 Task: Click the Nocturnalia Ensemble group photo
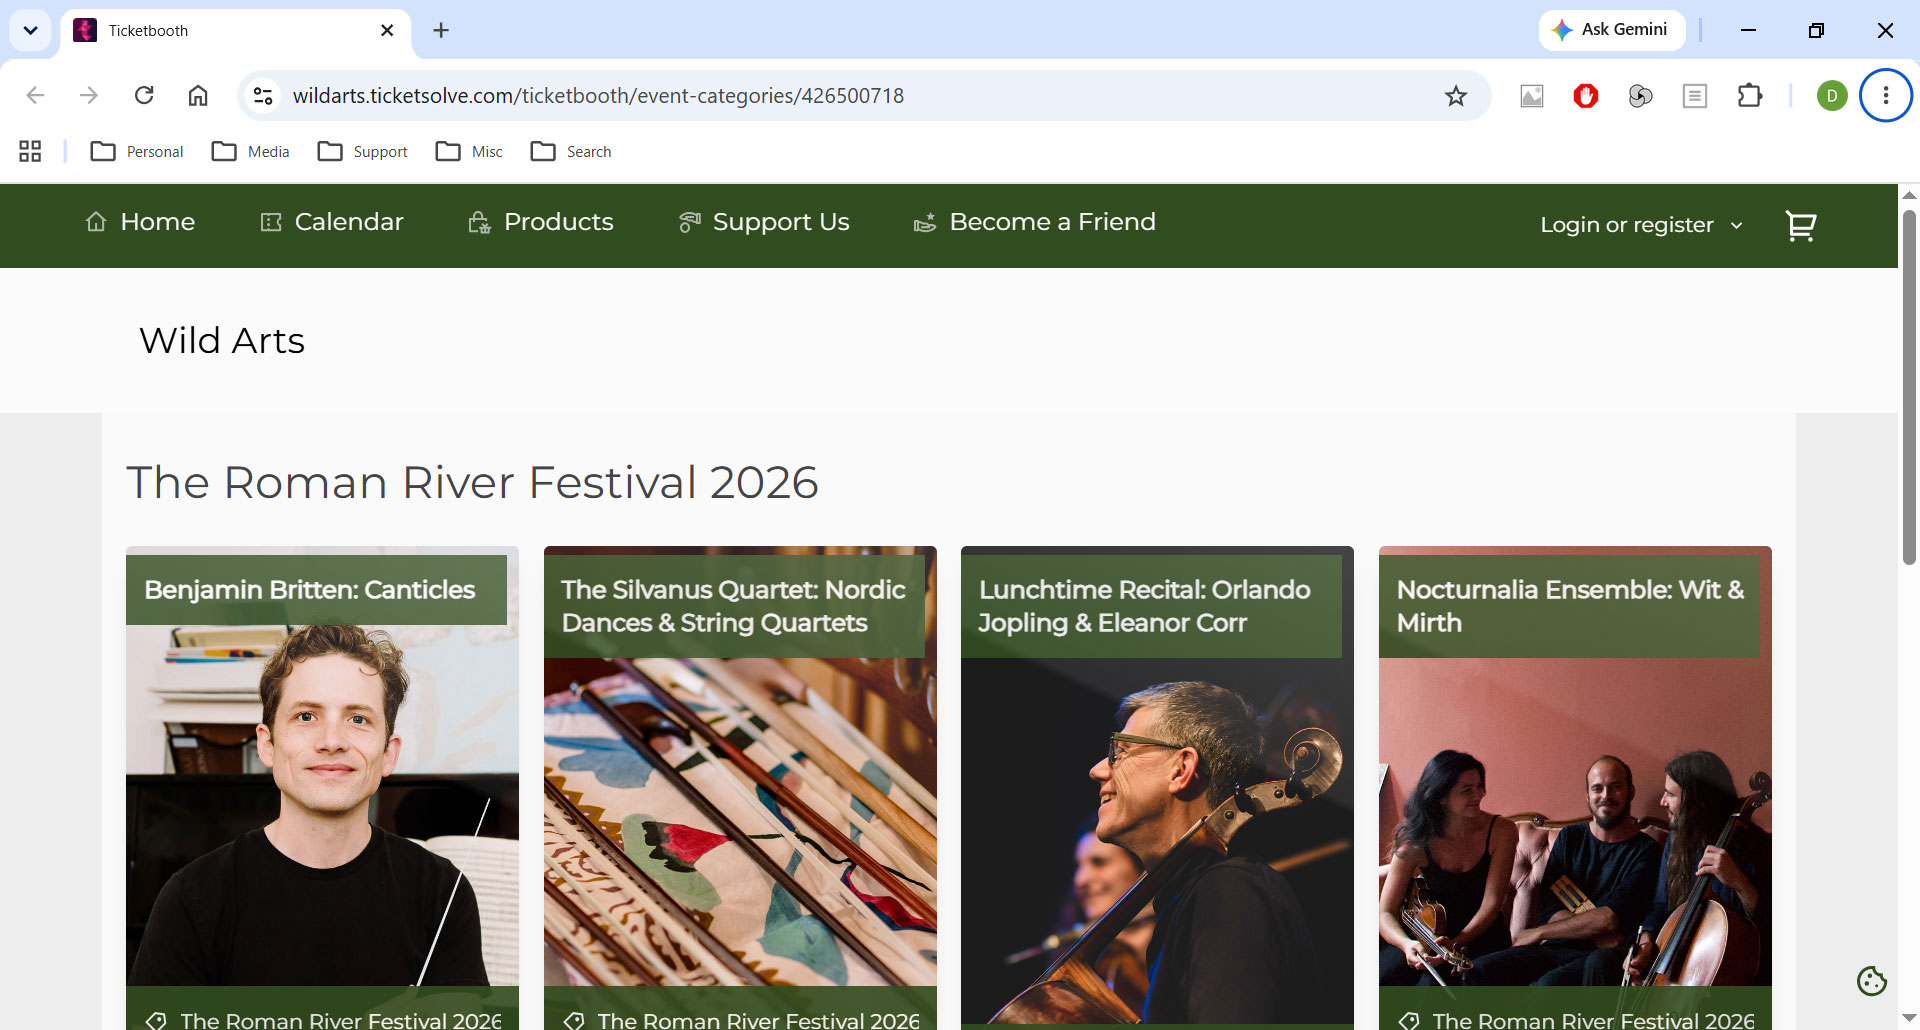pyautogui.click(x=1575, y=821)
